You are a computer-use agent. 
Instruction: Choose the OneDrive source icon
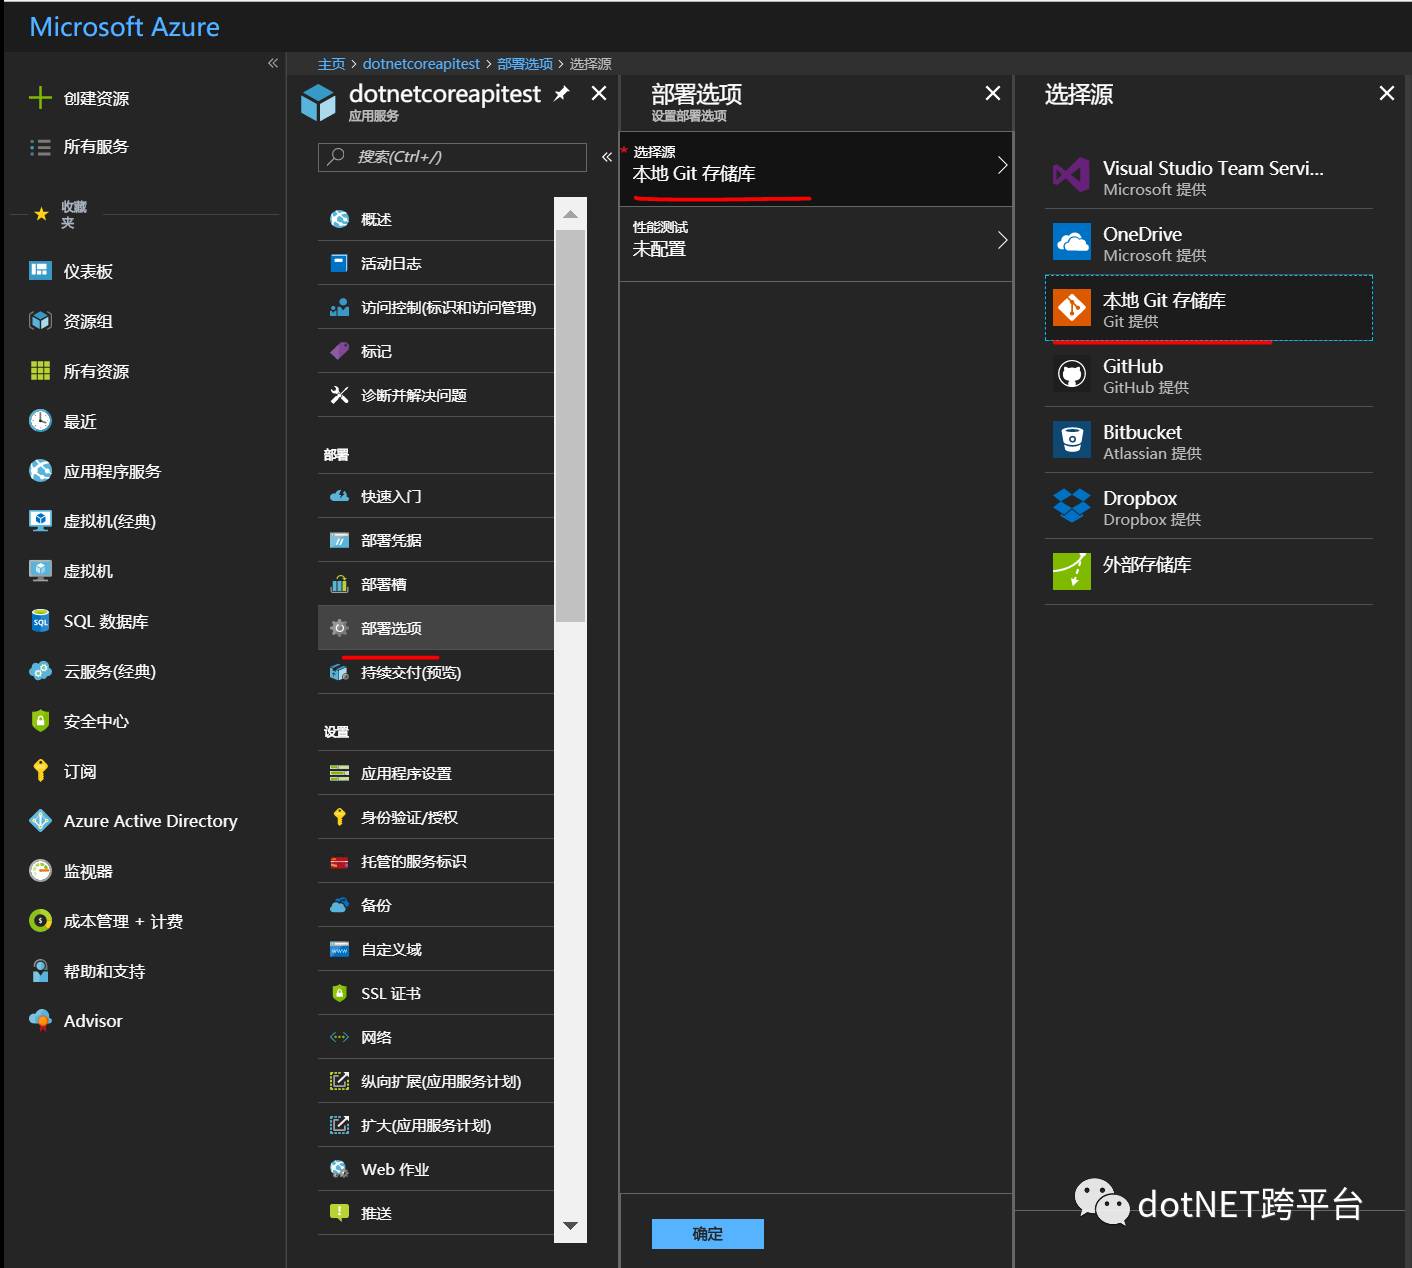click(1072, 241)
